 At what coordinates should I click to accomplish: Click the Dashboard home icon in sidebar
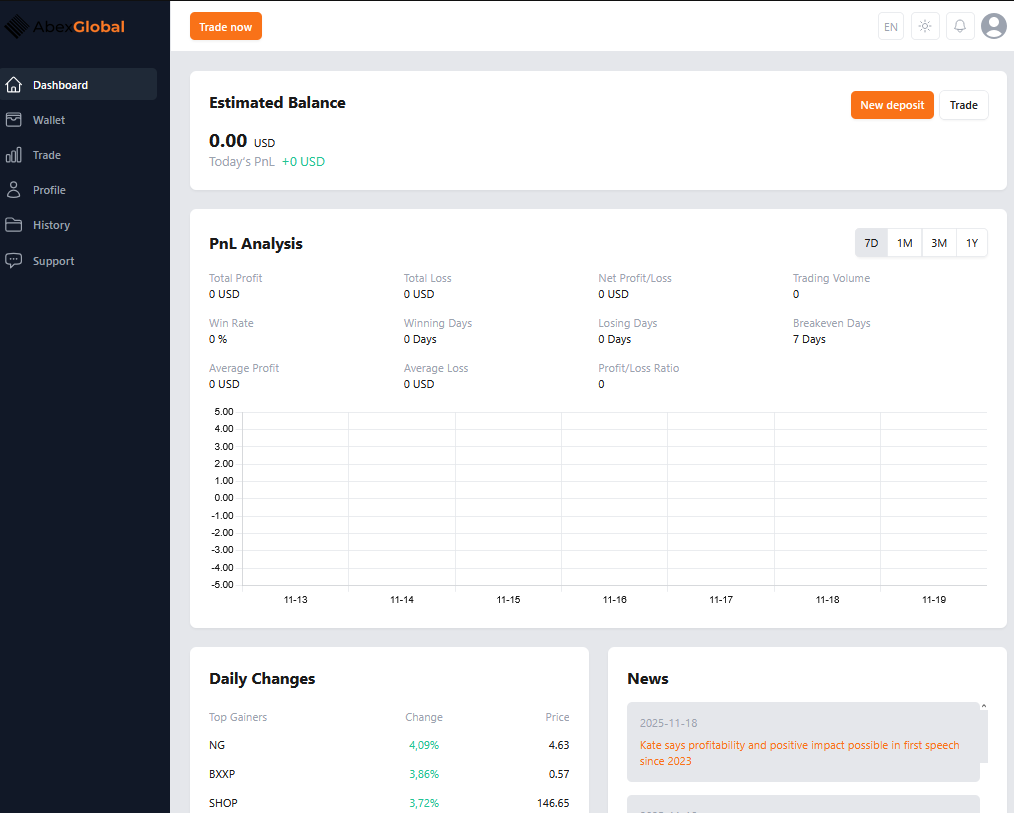14,85
